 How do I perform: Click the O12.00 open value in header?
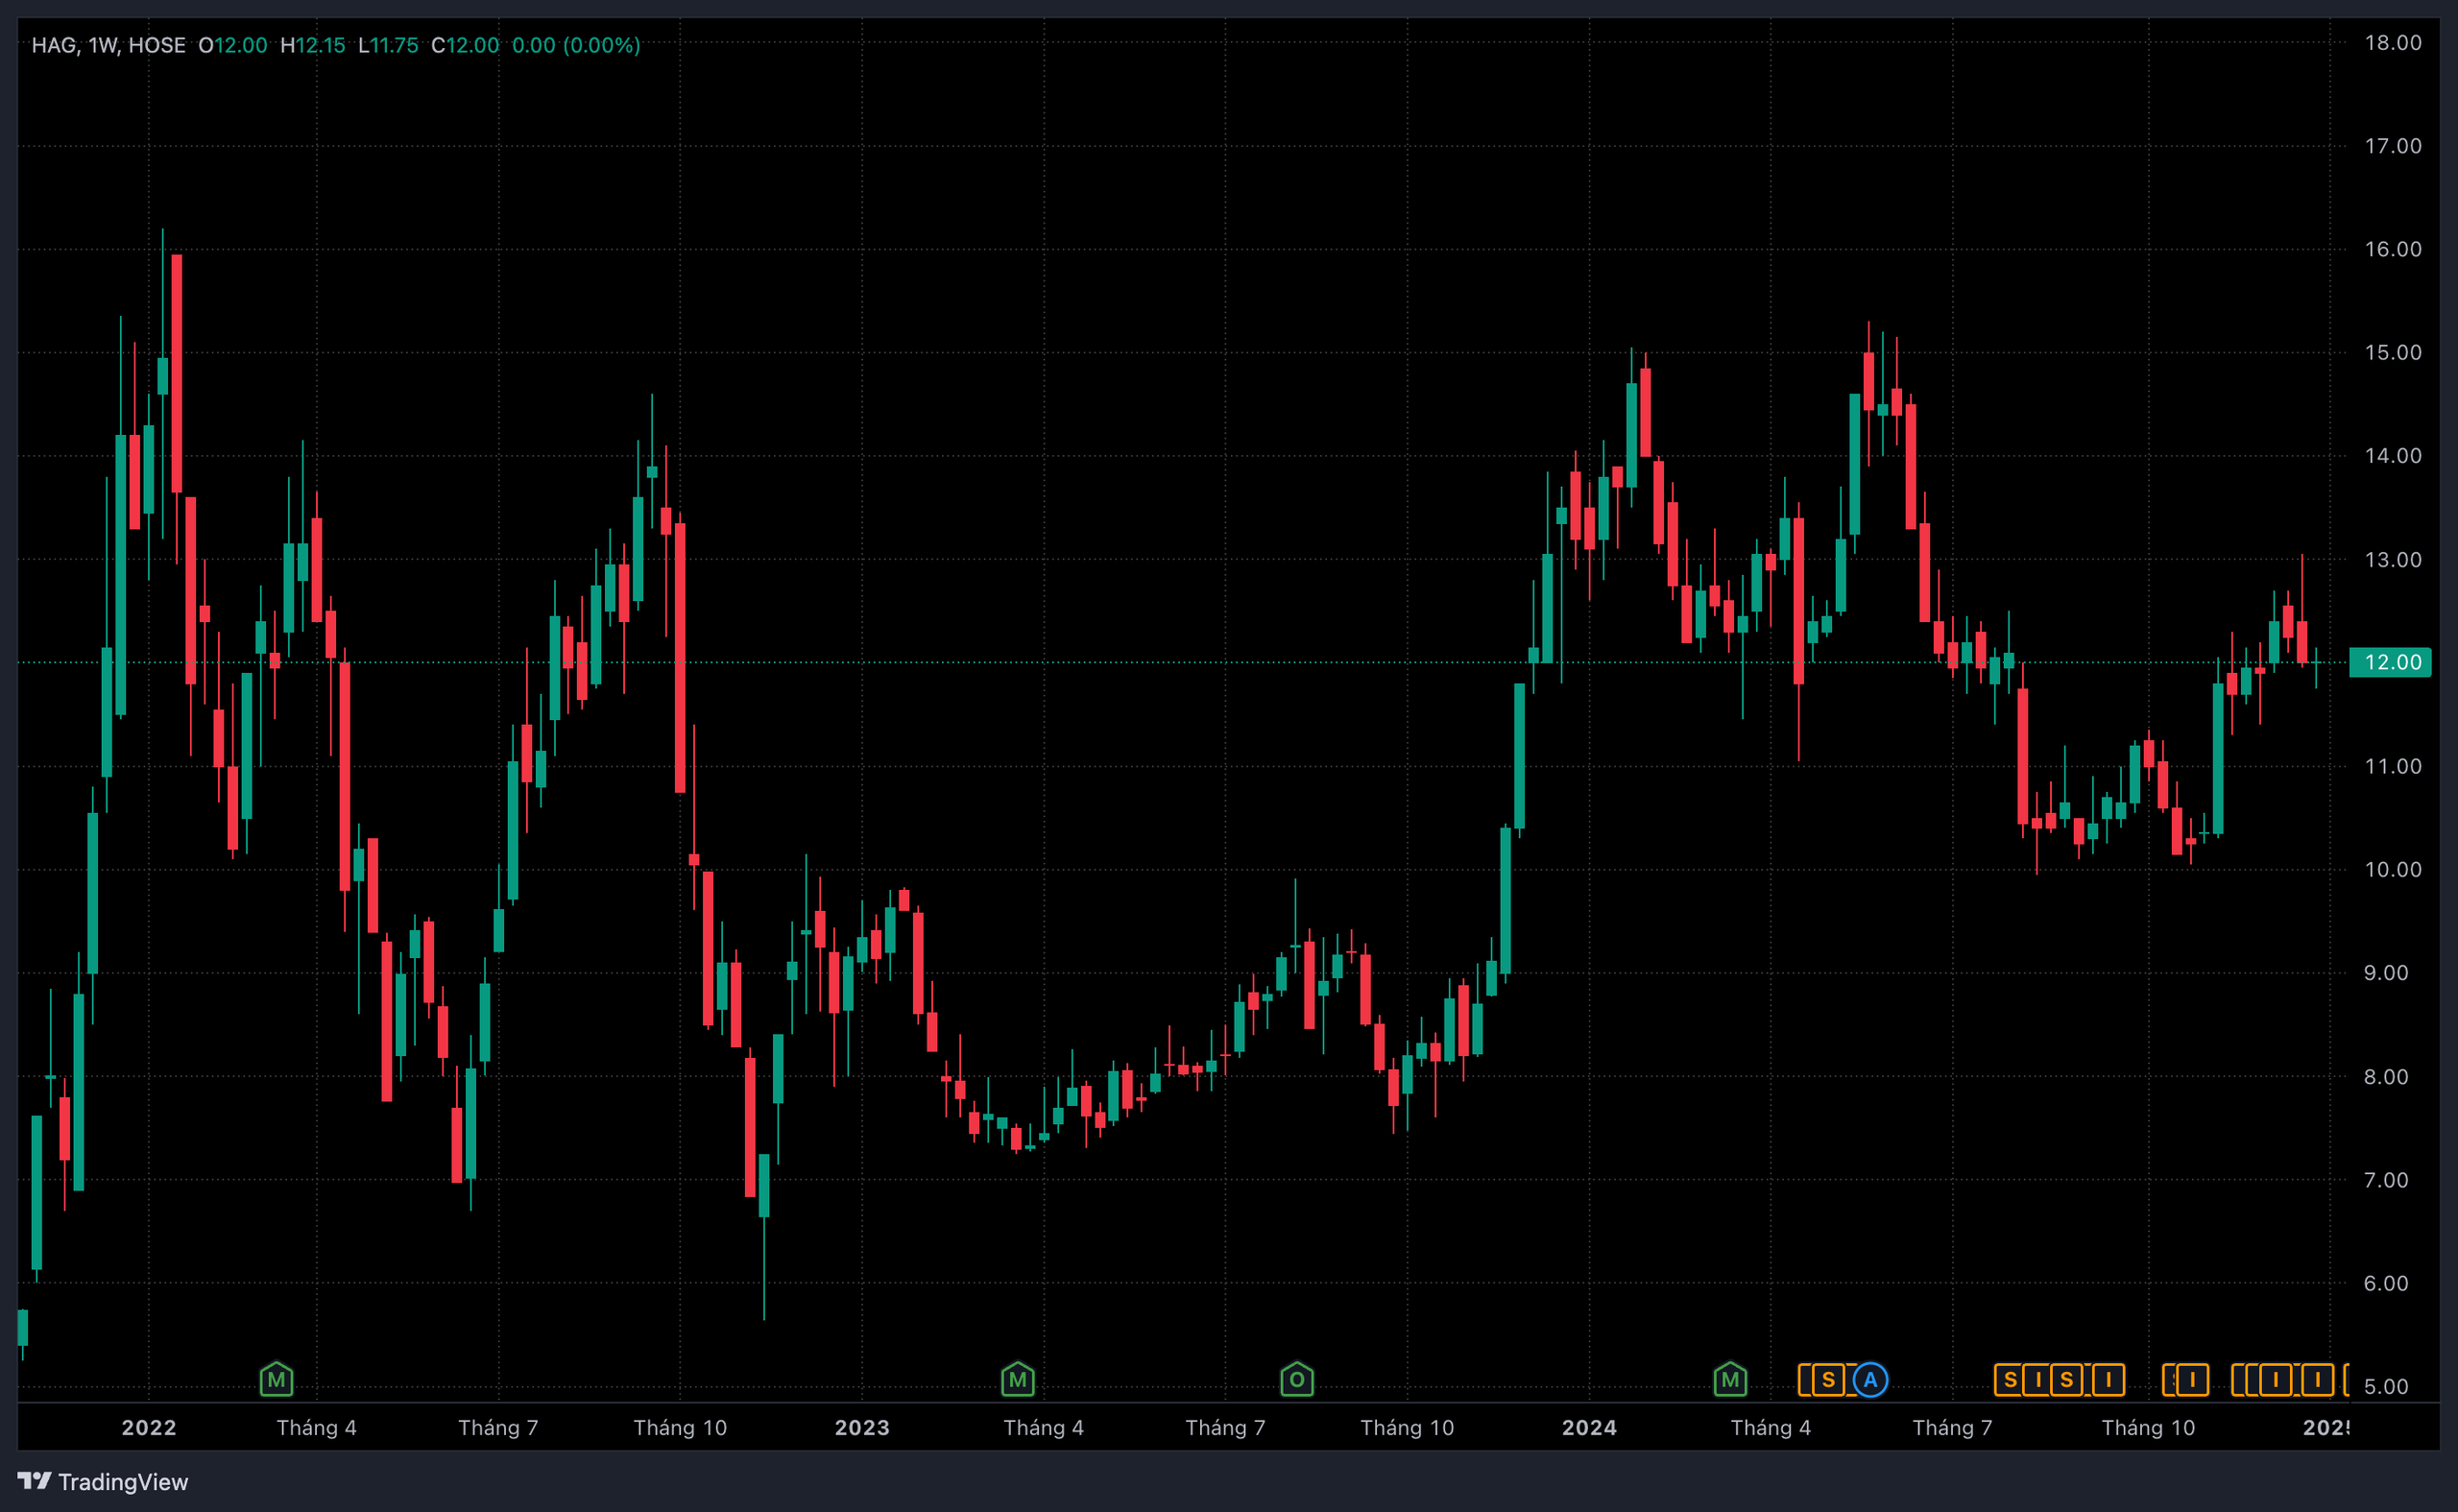(x=233, y=45)
